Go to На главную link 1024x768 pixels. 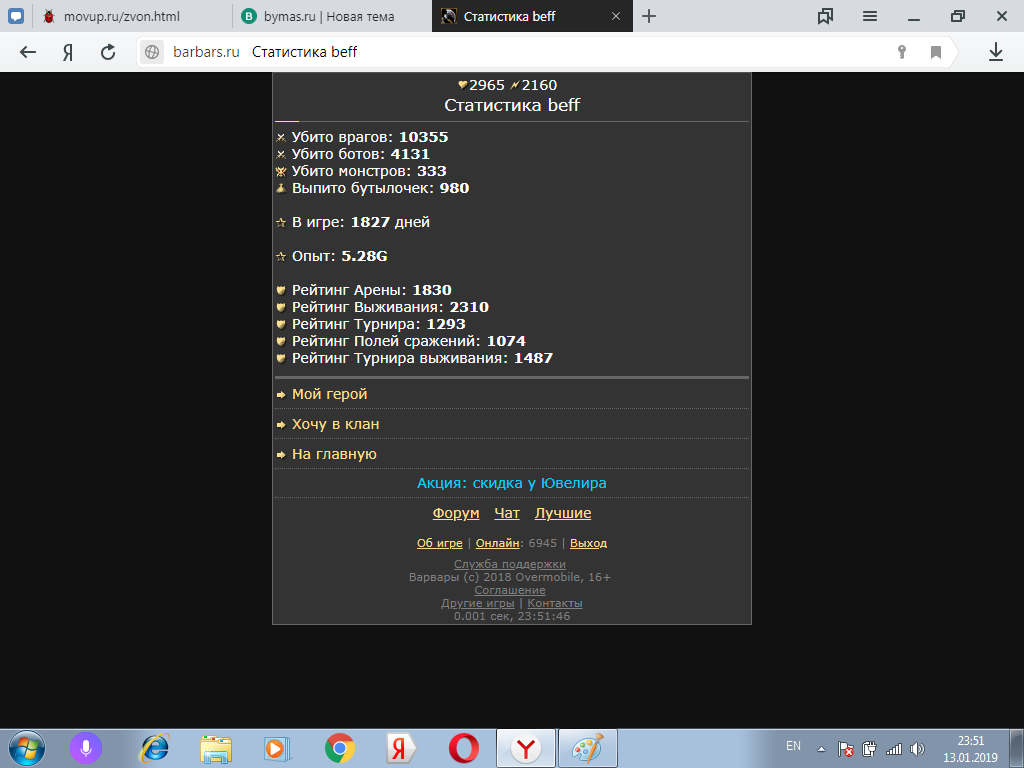(334, 454)
